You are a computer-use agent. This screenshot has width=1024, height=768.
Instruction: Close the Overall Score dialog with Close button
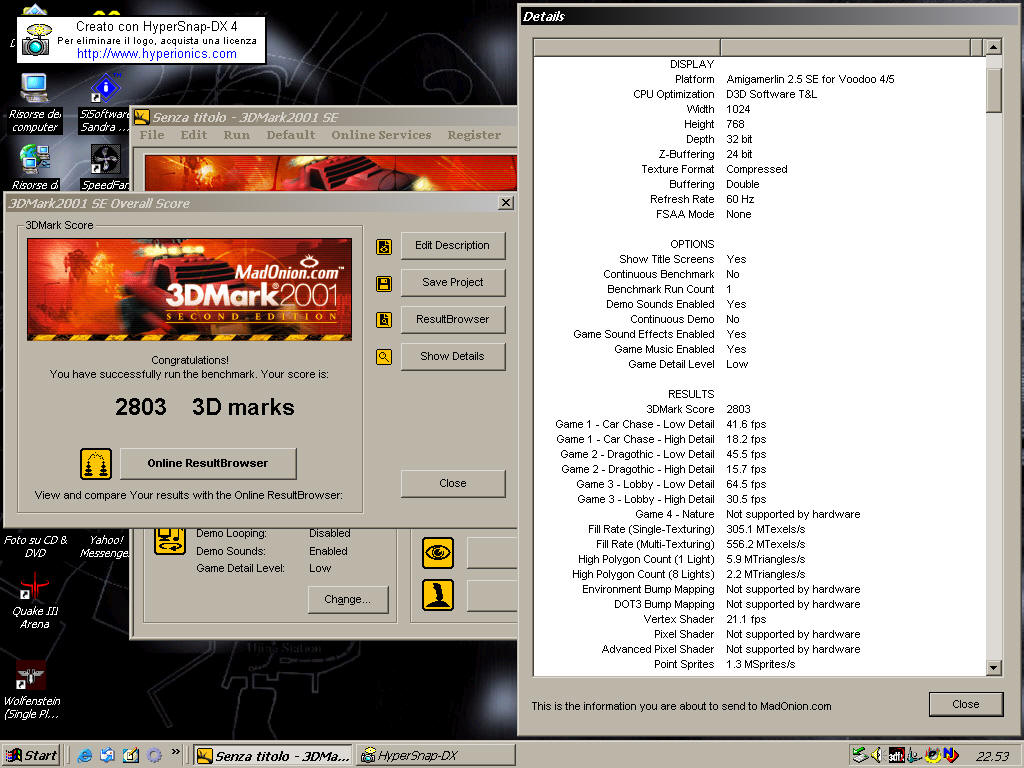coord(453,483)
